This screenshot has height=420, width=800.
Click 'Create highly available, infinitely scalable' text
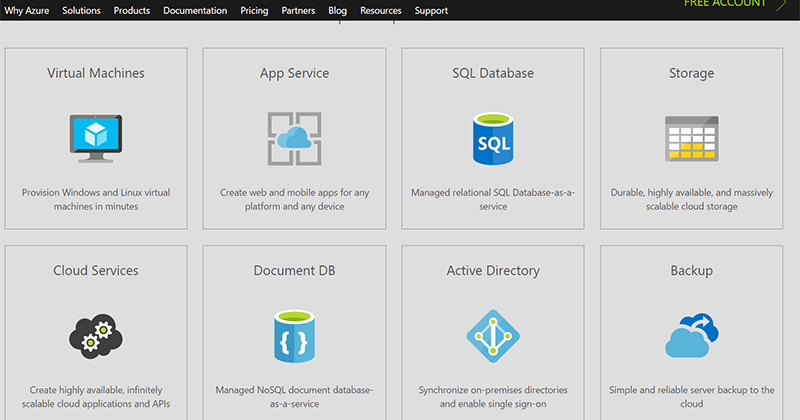(96, 397)
